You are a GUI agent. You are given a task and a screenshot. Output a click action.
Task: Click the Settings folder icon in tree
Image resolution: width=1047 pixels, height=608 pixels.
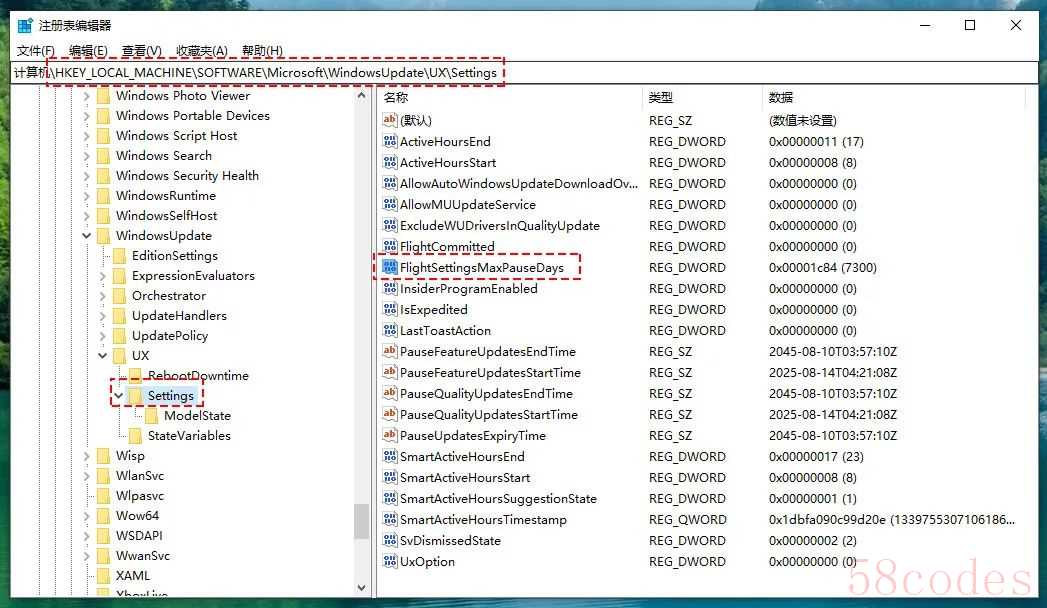[136, 396]
